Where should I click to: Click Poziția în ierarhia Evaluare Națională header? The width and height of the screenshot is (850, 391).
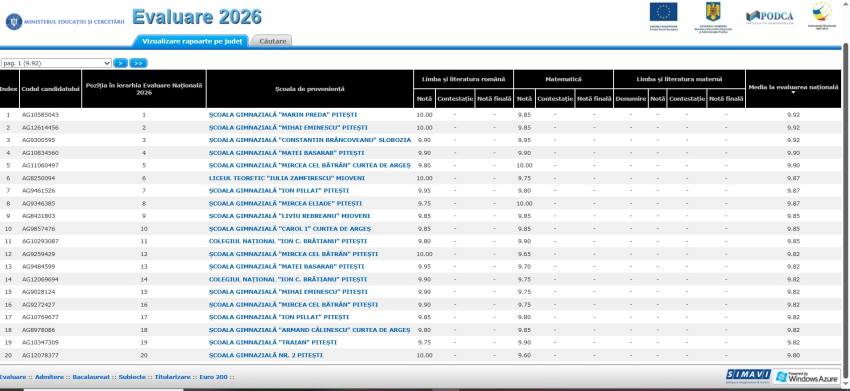click(x=144, y=89)
